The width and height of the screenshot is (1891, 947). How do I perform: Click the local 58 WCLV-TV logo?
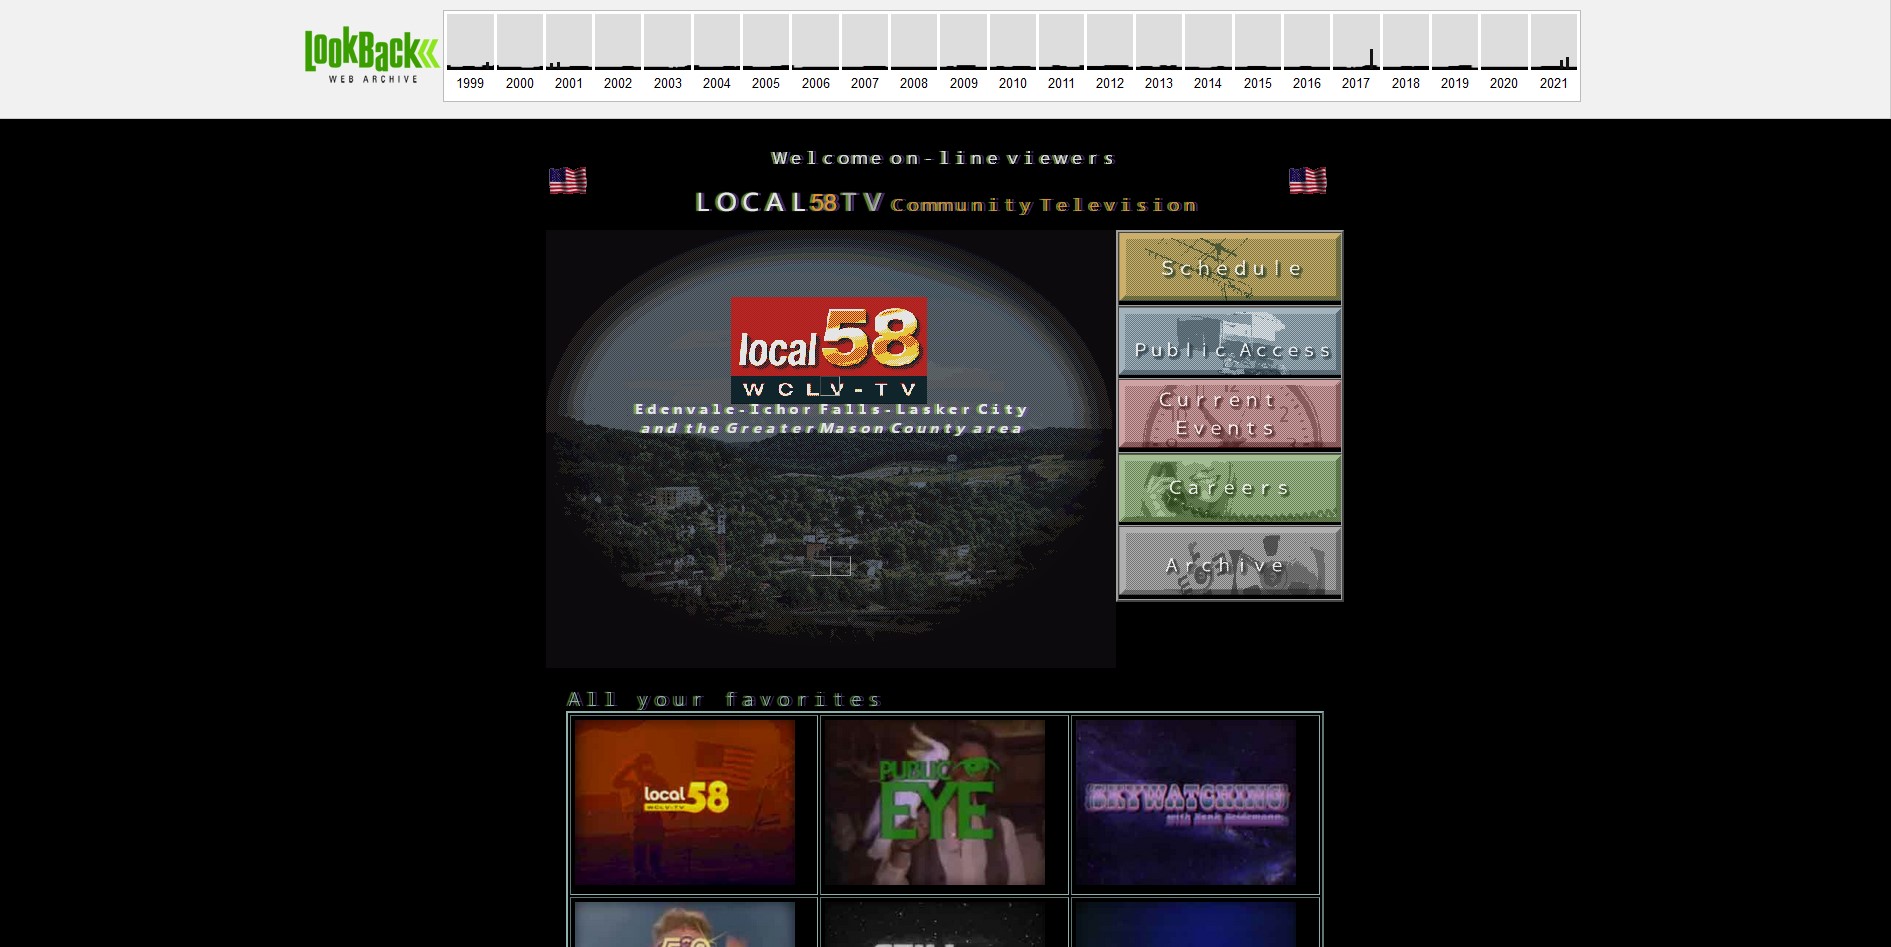(828, 350)
